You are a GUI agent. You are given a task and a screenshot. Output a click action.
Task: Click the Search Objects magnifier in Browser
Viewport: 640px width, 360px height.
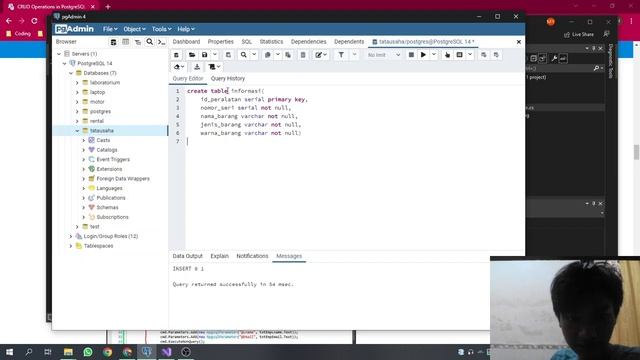pos(150,42)
